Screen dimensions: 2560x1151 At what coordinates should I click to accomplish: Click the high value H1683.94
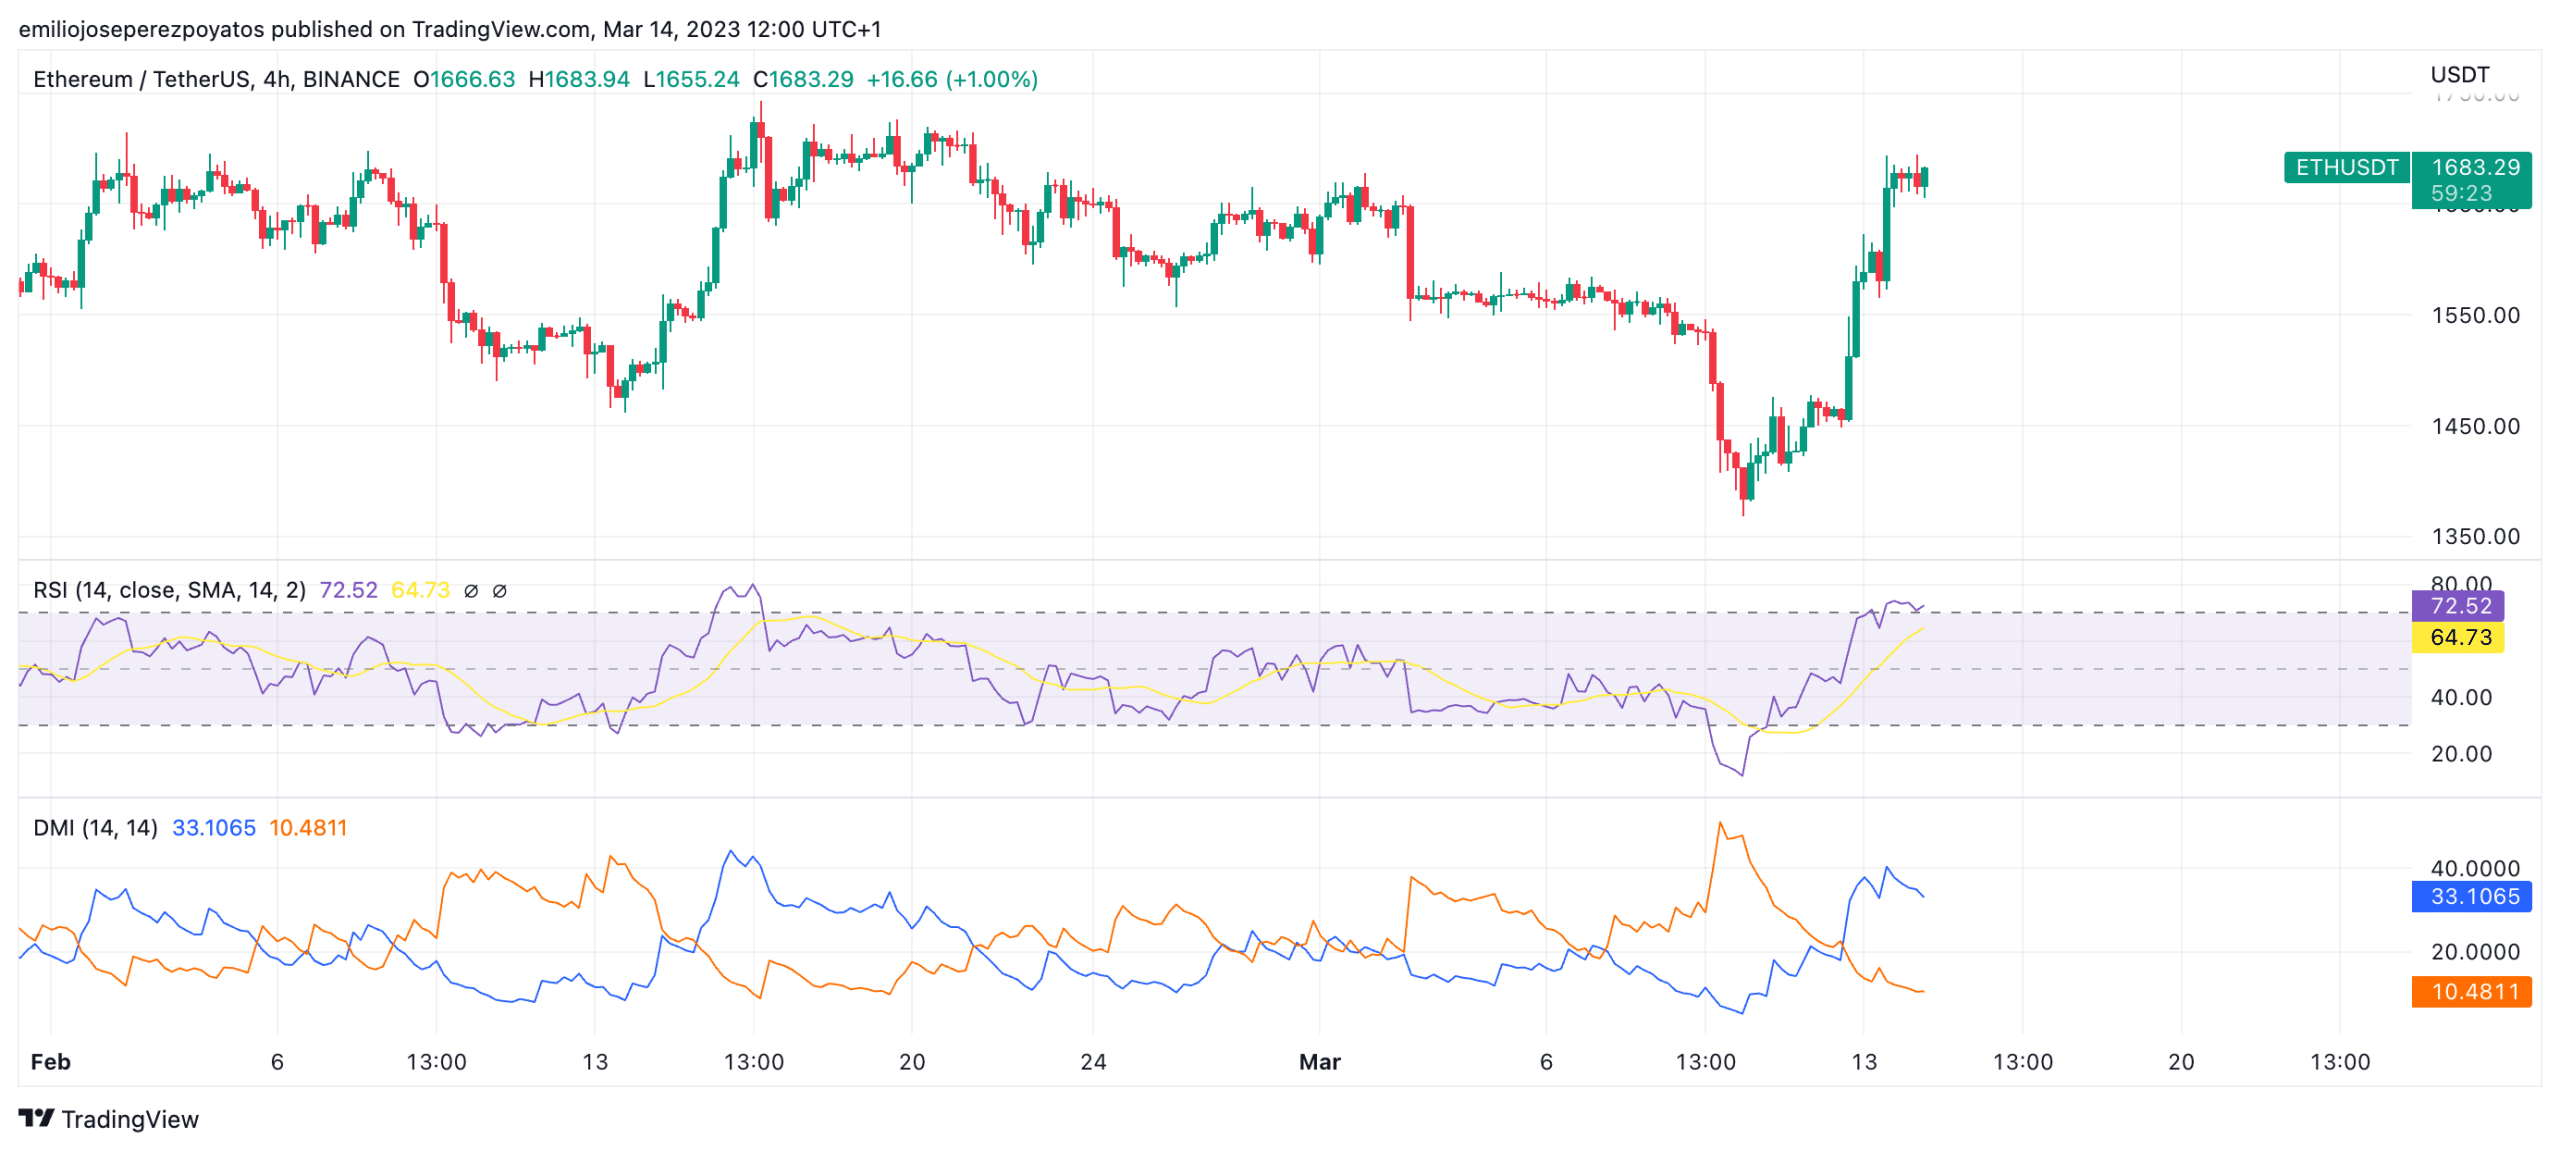point(579,79)
